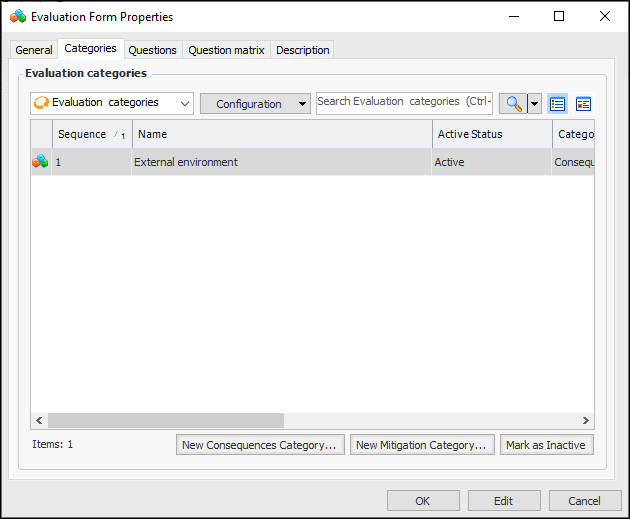Screen dimensions: 630x519
Task: Click the partially visible Category column header
Action: pyautogui.click(x=574, y=134)
